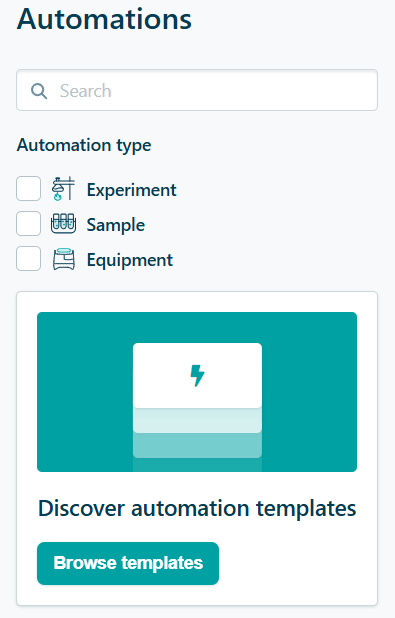Click the Equipment machine icon

point(64,259)
